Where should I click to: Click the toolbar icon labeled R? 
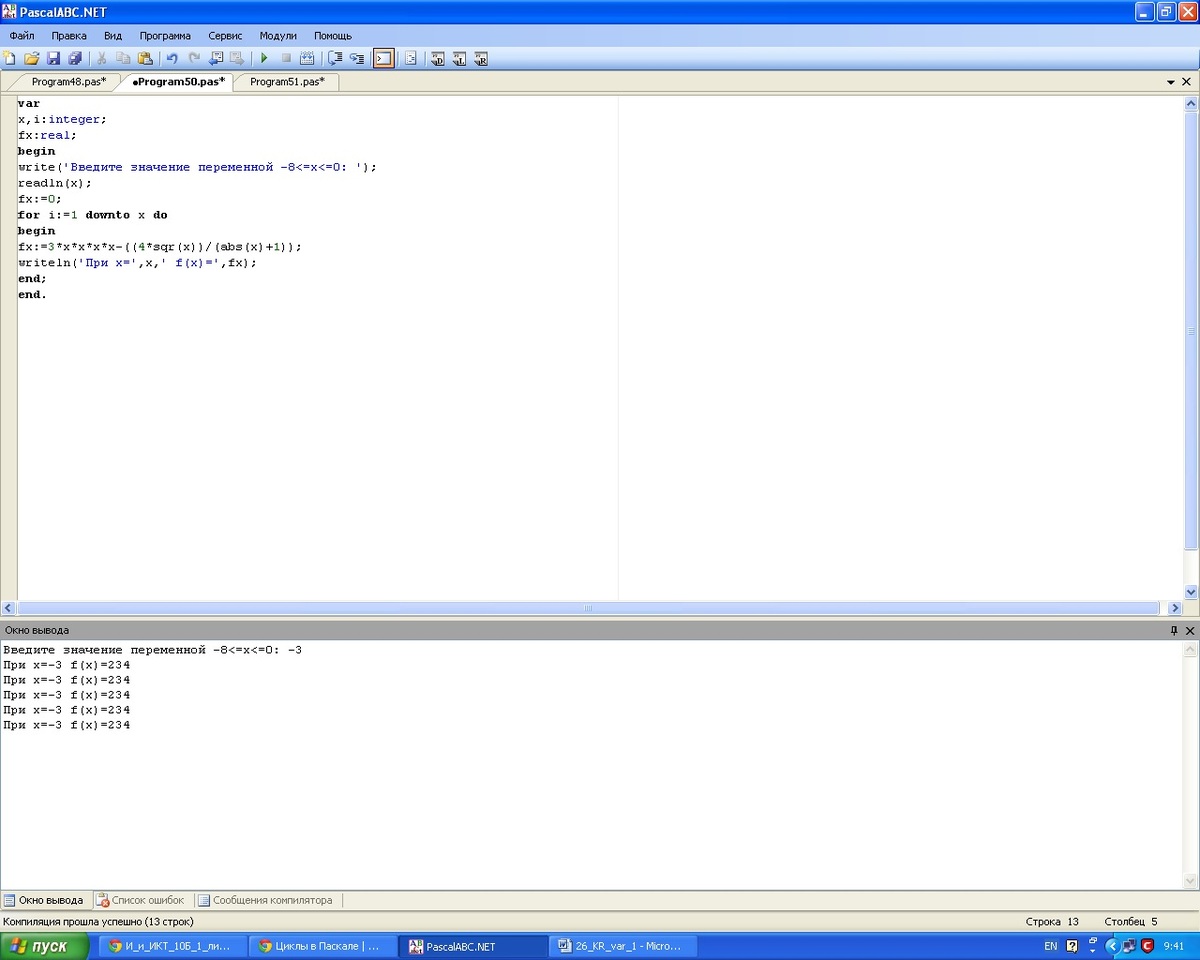(x=481, y=58)
